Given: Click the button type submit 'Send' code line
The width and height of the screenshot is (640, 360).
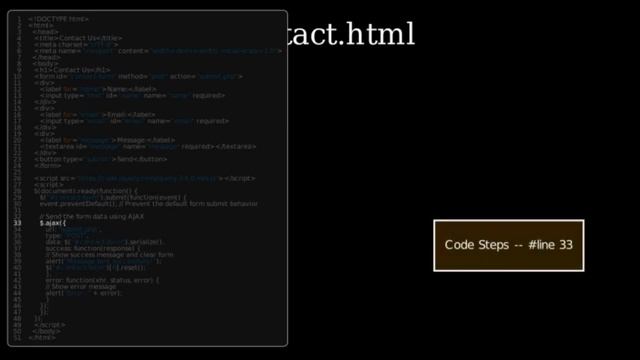Looking at the screenshot, I should pyautogui.click(x=100, y=159).
